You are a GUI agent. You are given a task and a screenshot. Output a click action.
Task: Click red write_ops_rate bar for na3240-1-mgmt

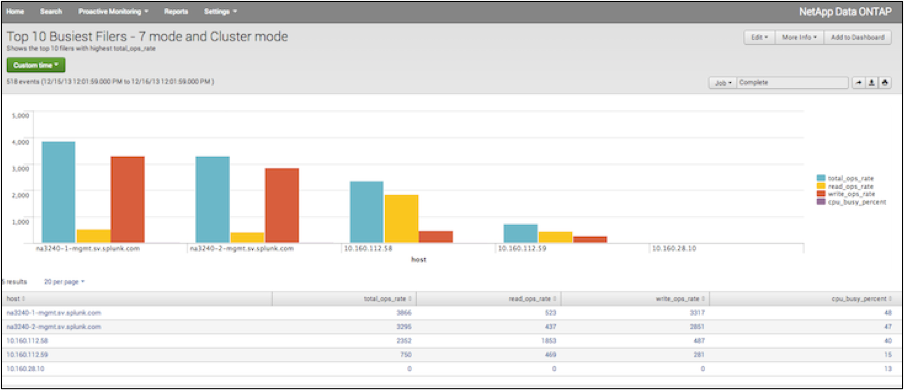[127, 200]
